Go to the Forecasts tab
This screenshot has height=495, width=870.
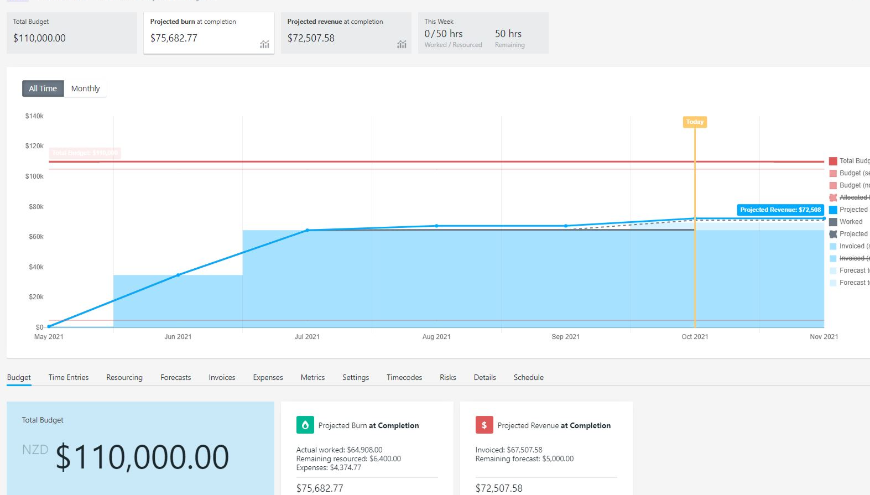(175, 377)
